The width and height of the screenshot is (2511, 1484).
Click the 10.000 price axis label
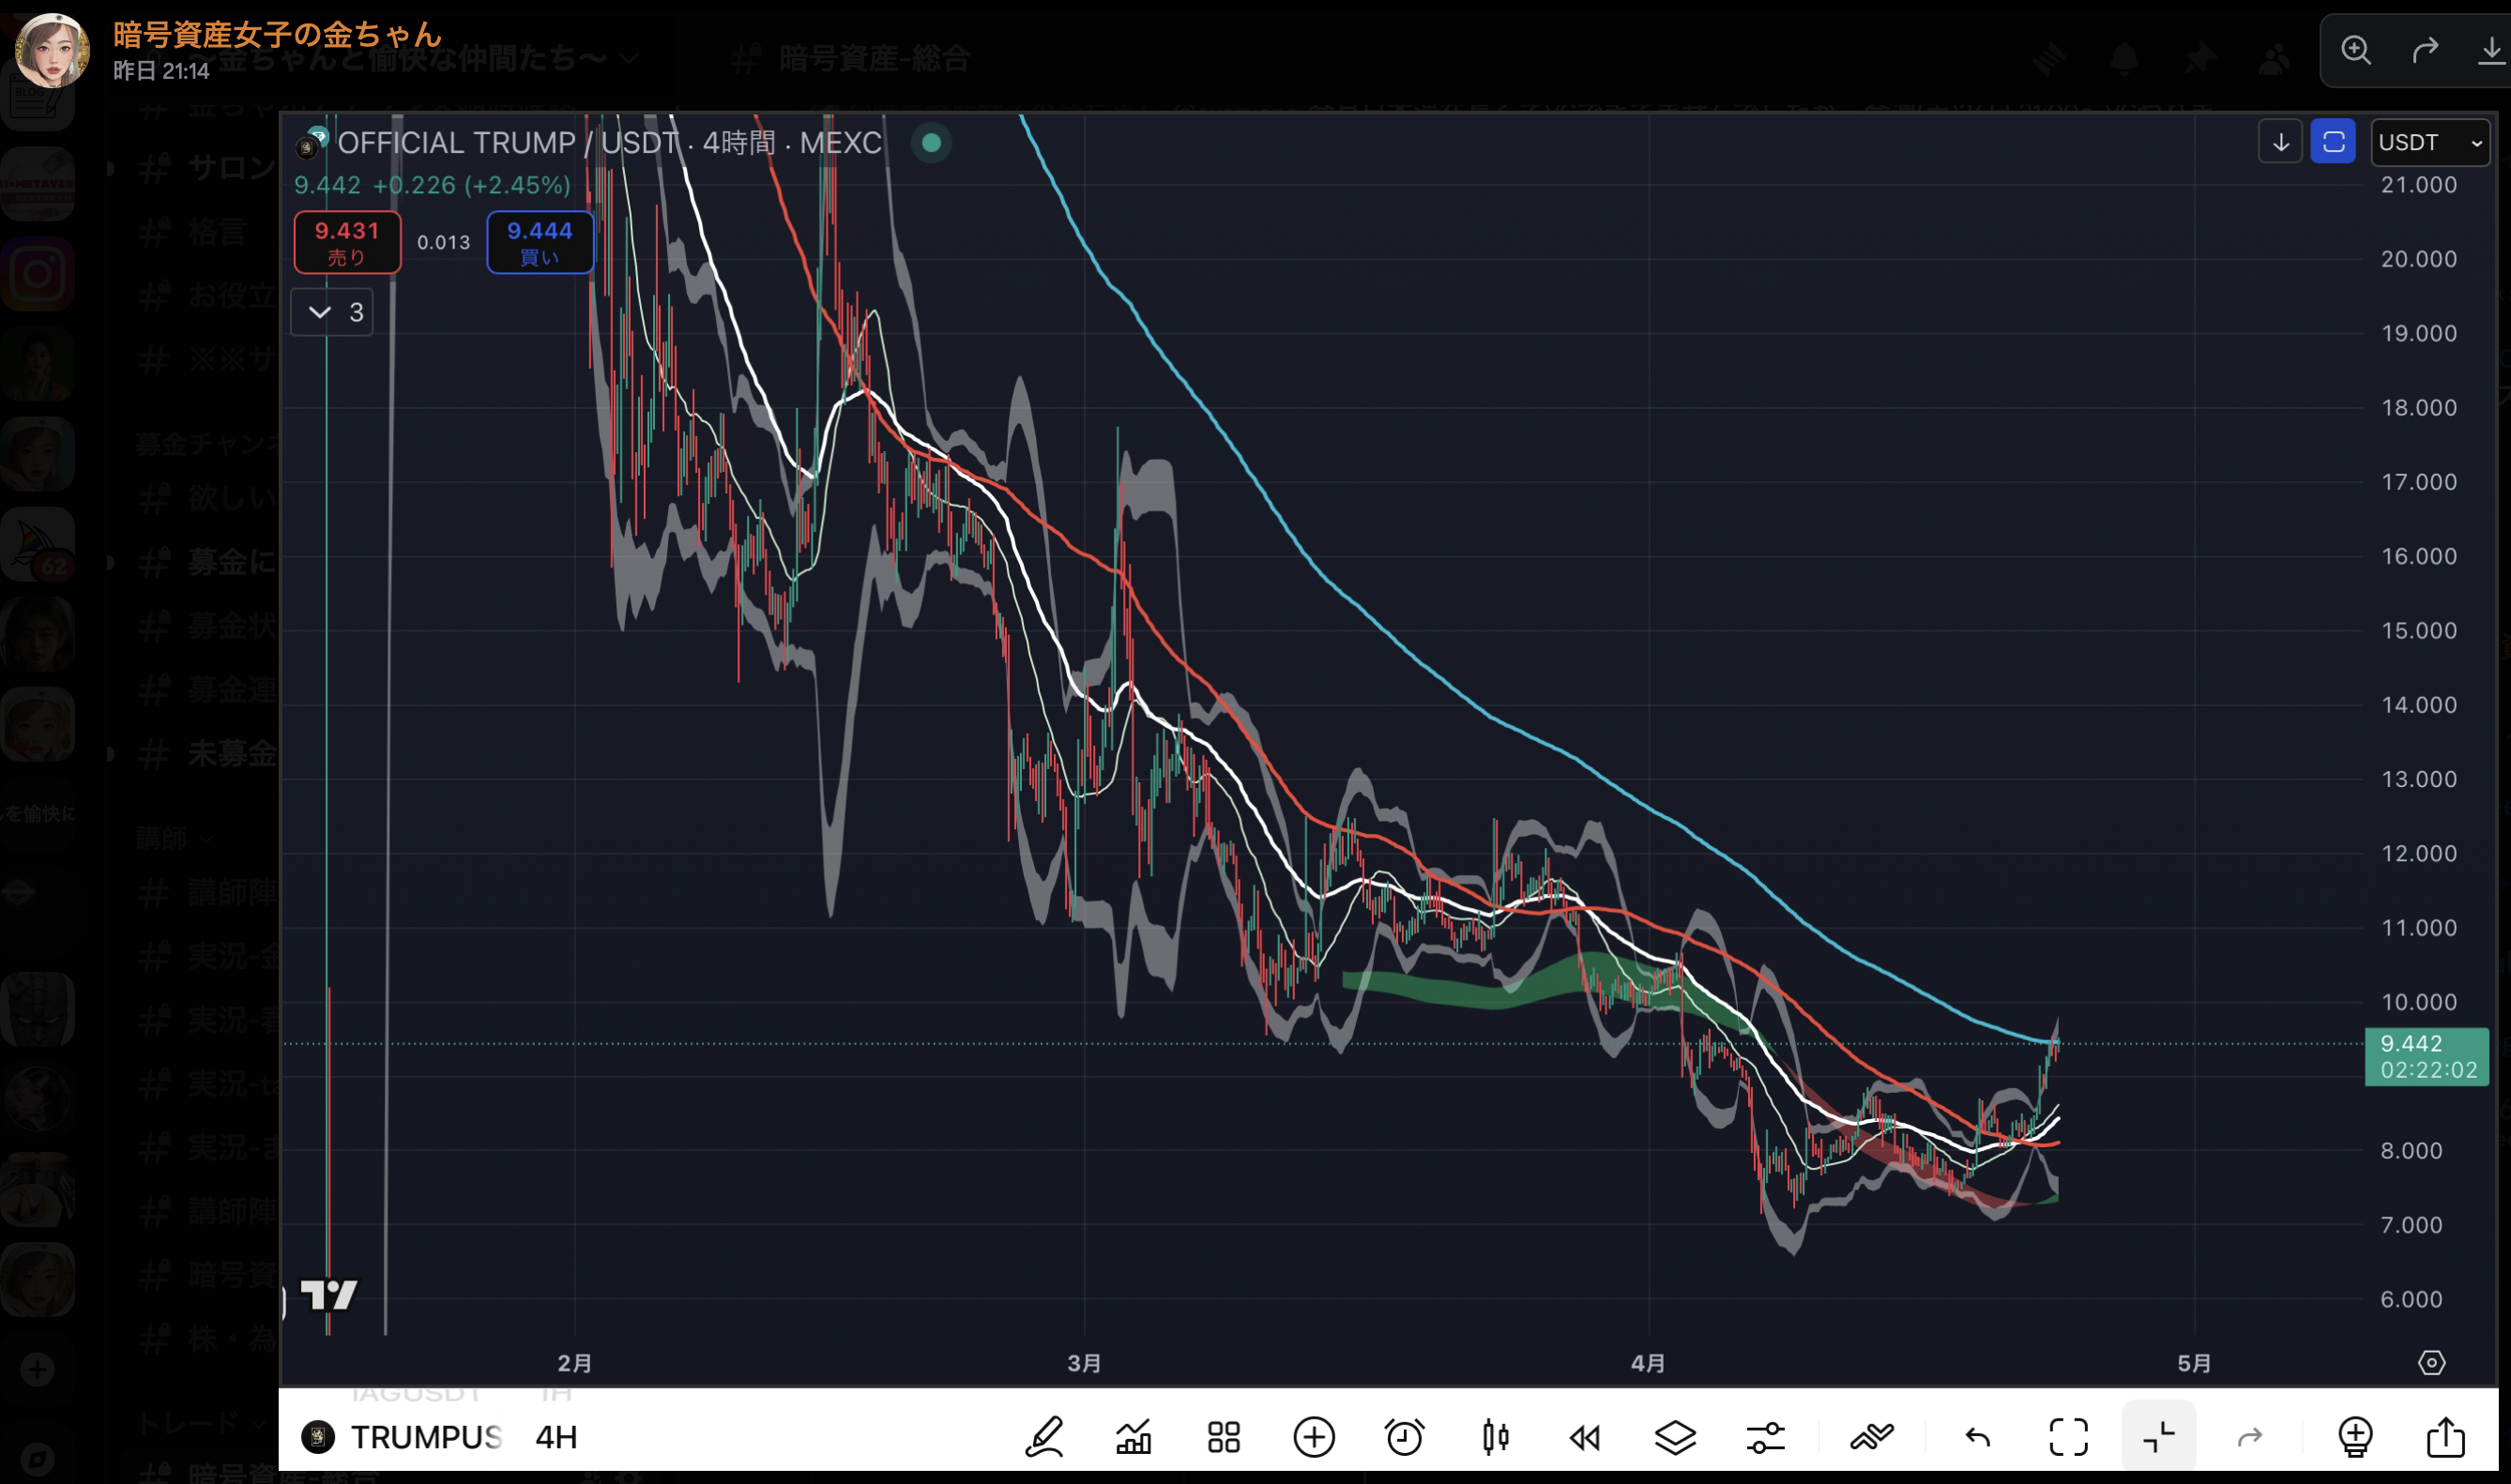click(2419, 1002)
